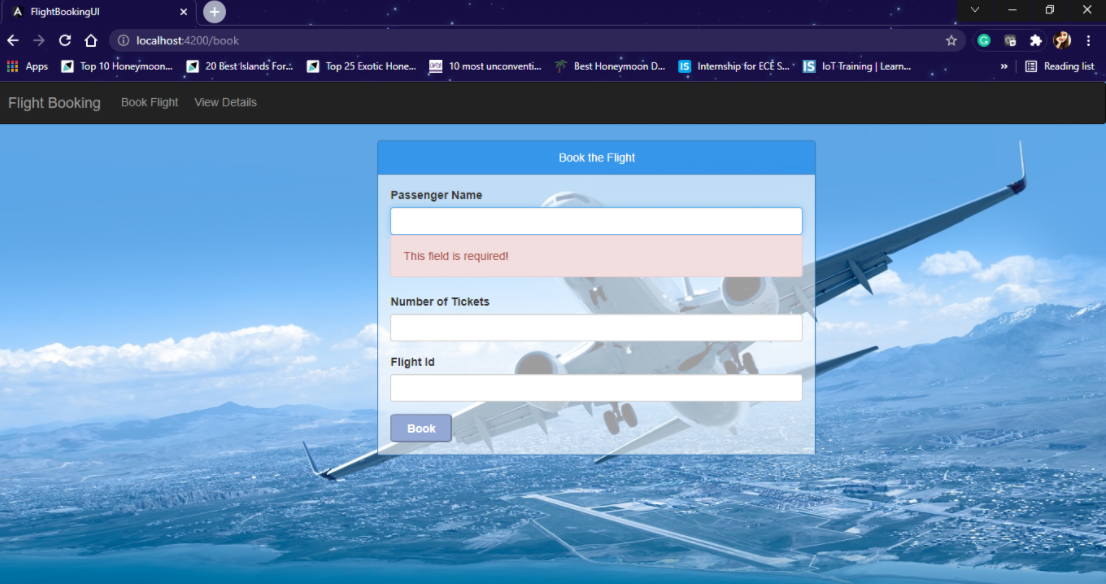Click the browser forward arrow
Screen dimensions: 1106x584
[x=38, y=42]
